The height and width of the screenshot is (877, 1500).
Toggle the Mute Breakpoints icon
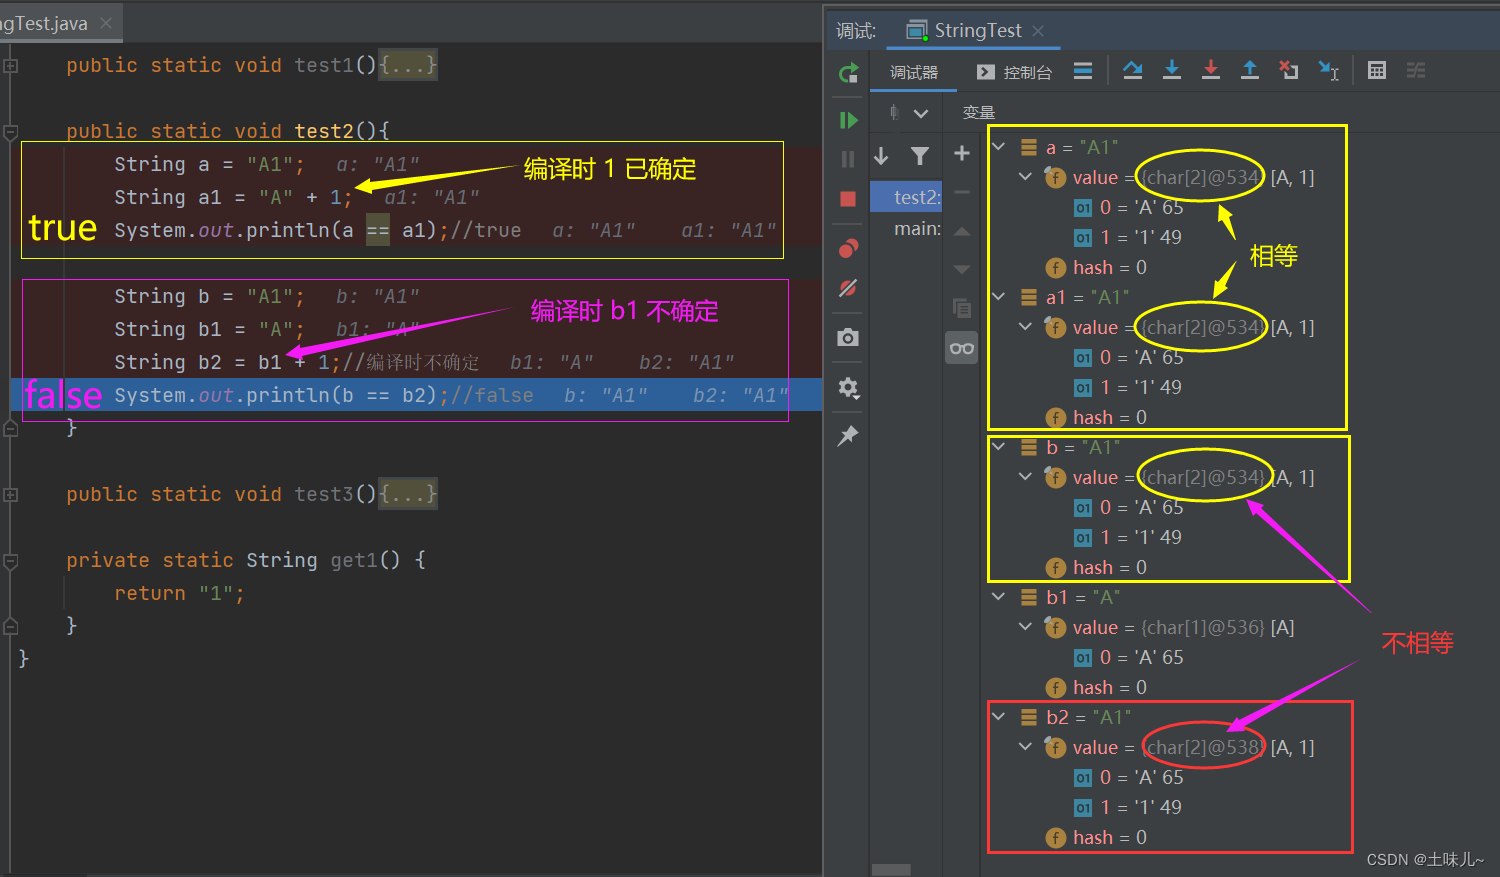pos(848,288)
